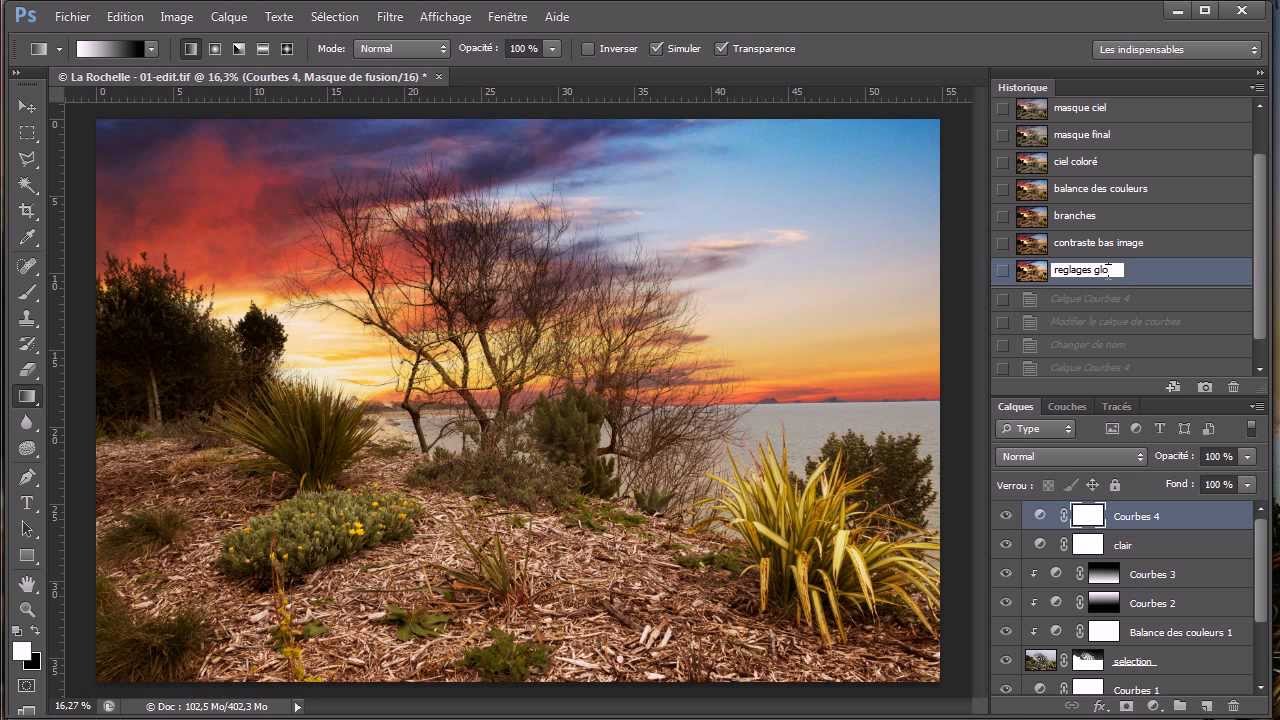Select the Rectangle shape tool

[27, 555]
